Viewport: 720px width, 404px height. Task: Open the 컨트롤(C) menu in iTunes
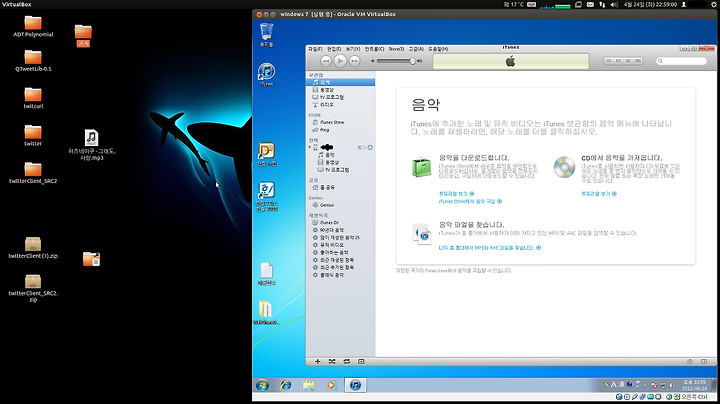coord(374,49)
